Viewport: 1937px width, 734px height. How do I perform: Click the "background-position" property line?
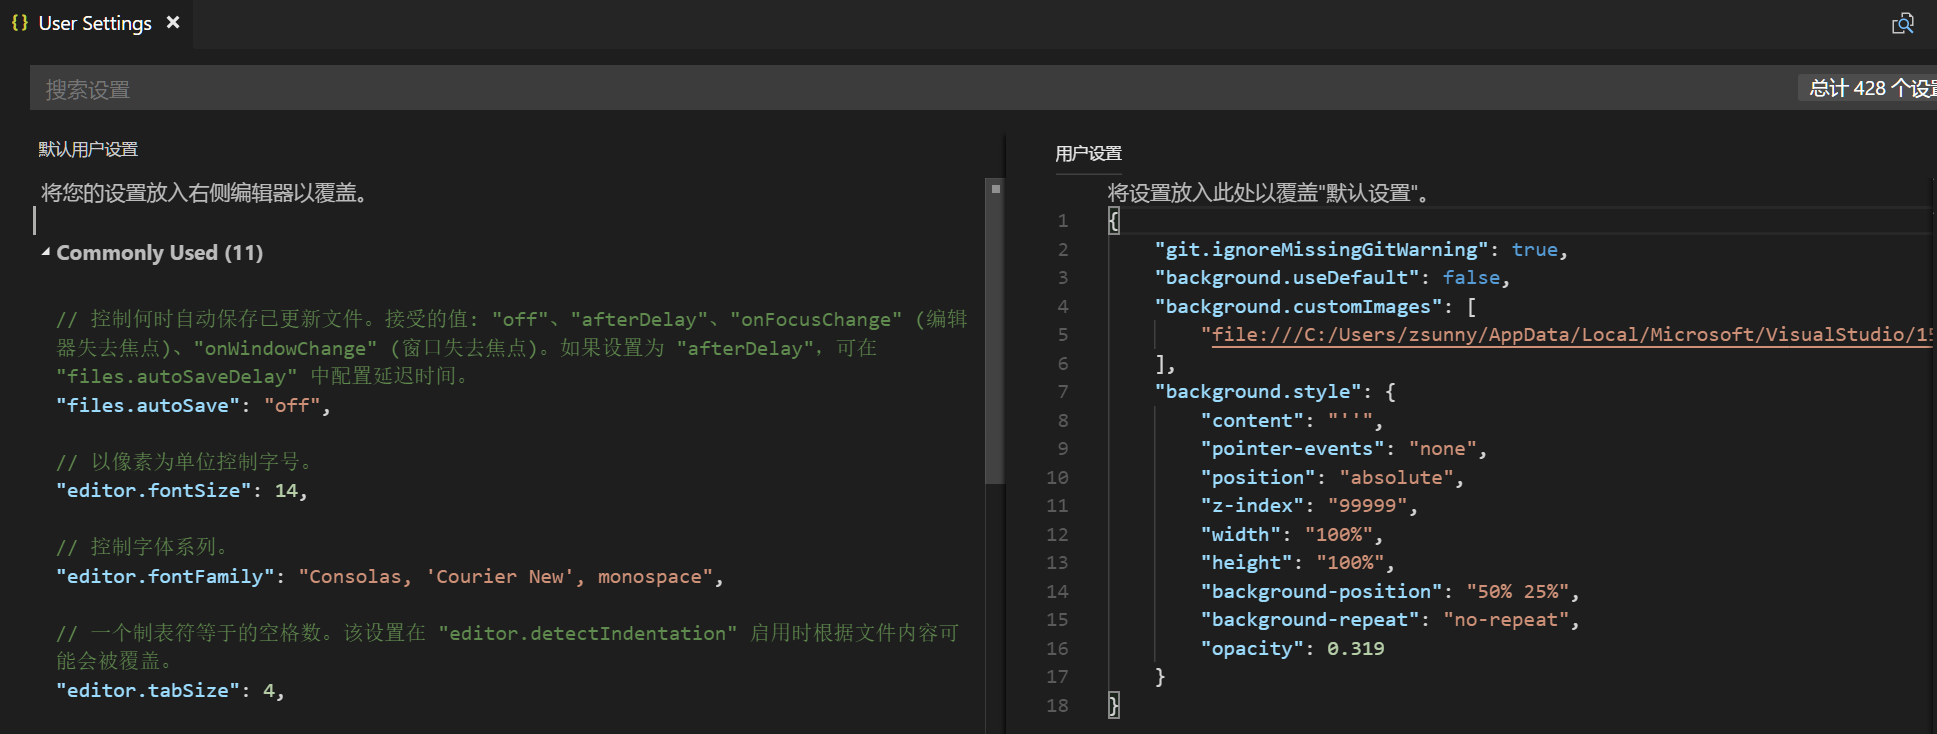click(1389, 591)
